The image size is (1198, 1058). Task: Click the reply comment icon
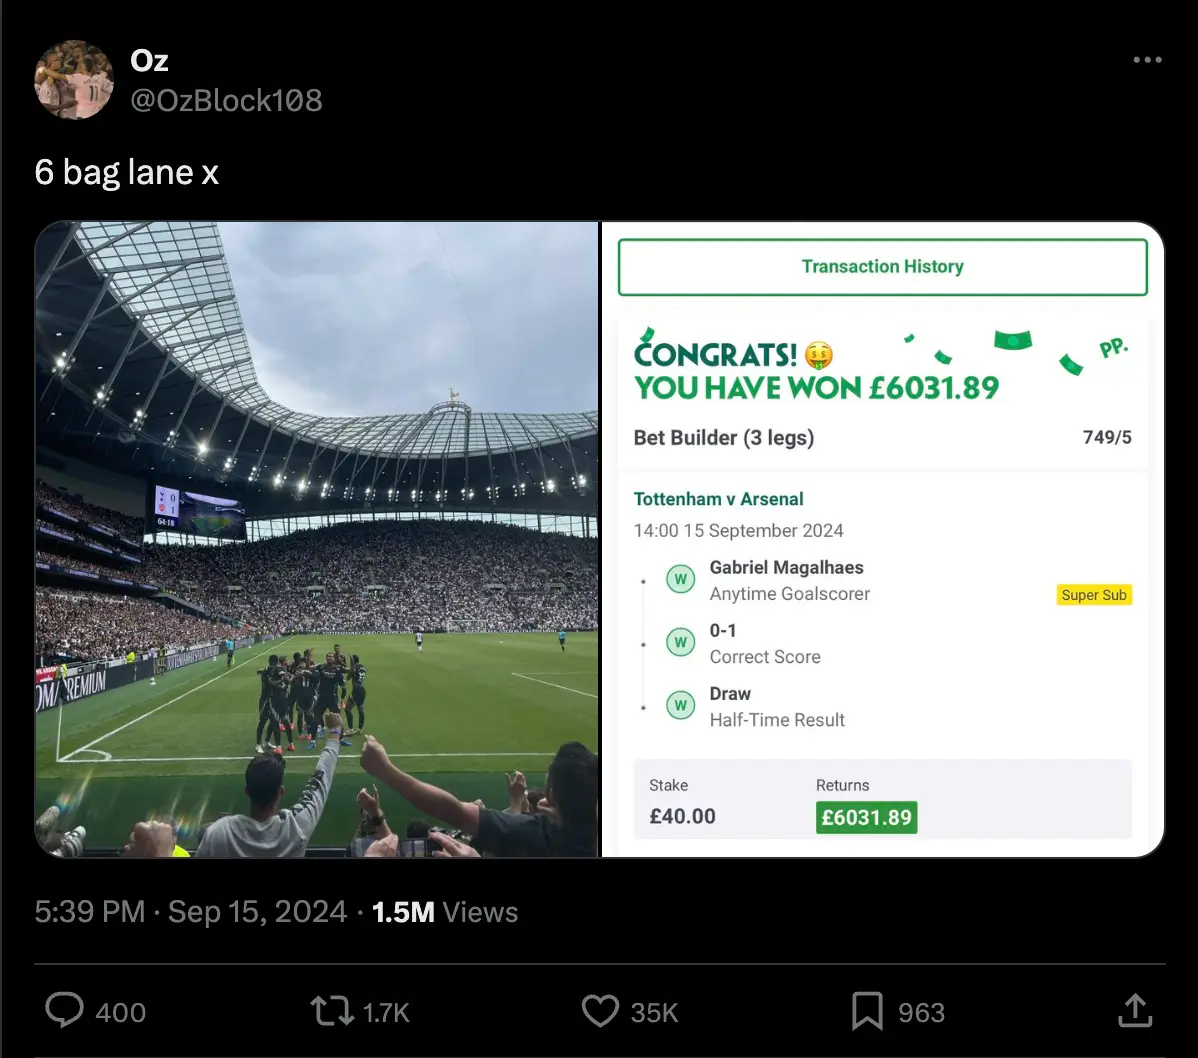(65, 1011)
